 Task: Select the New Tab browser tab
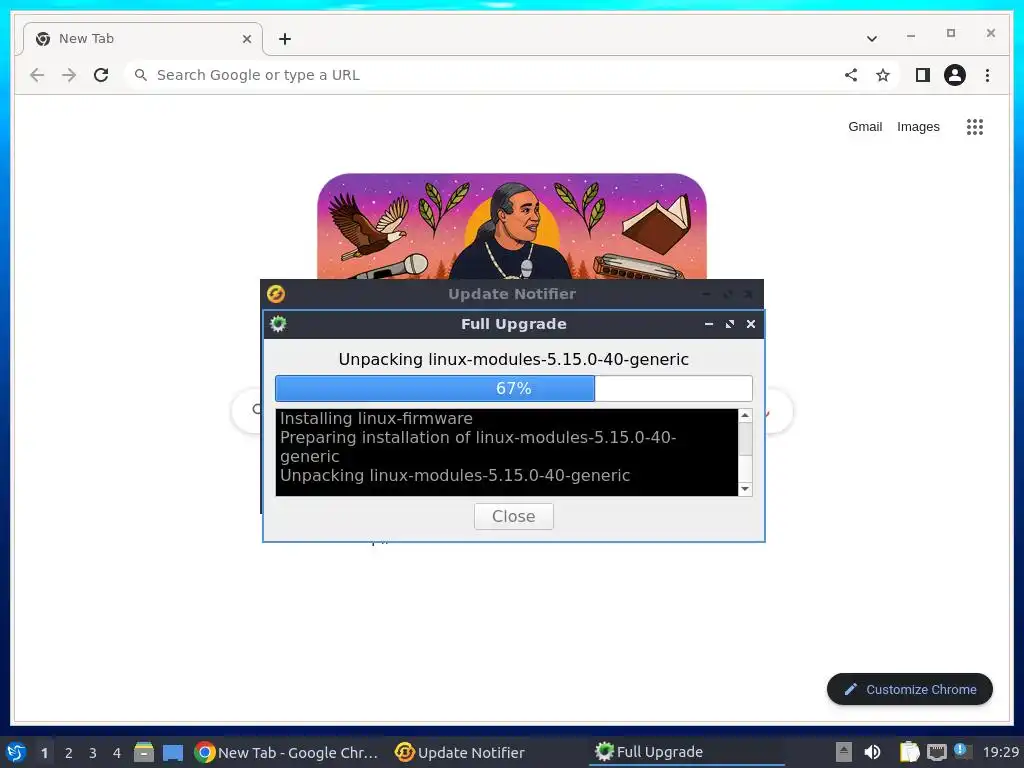(x=142, y=39)
